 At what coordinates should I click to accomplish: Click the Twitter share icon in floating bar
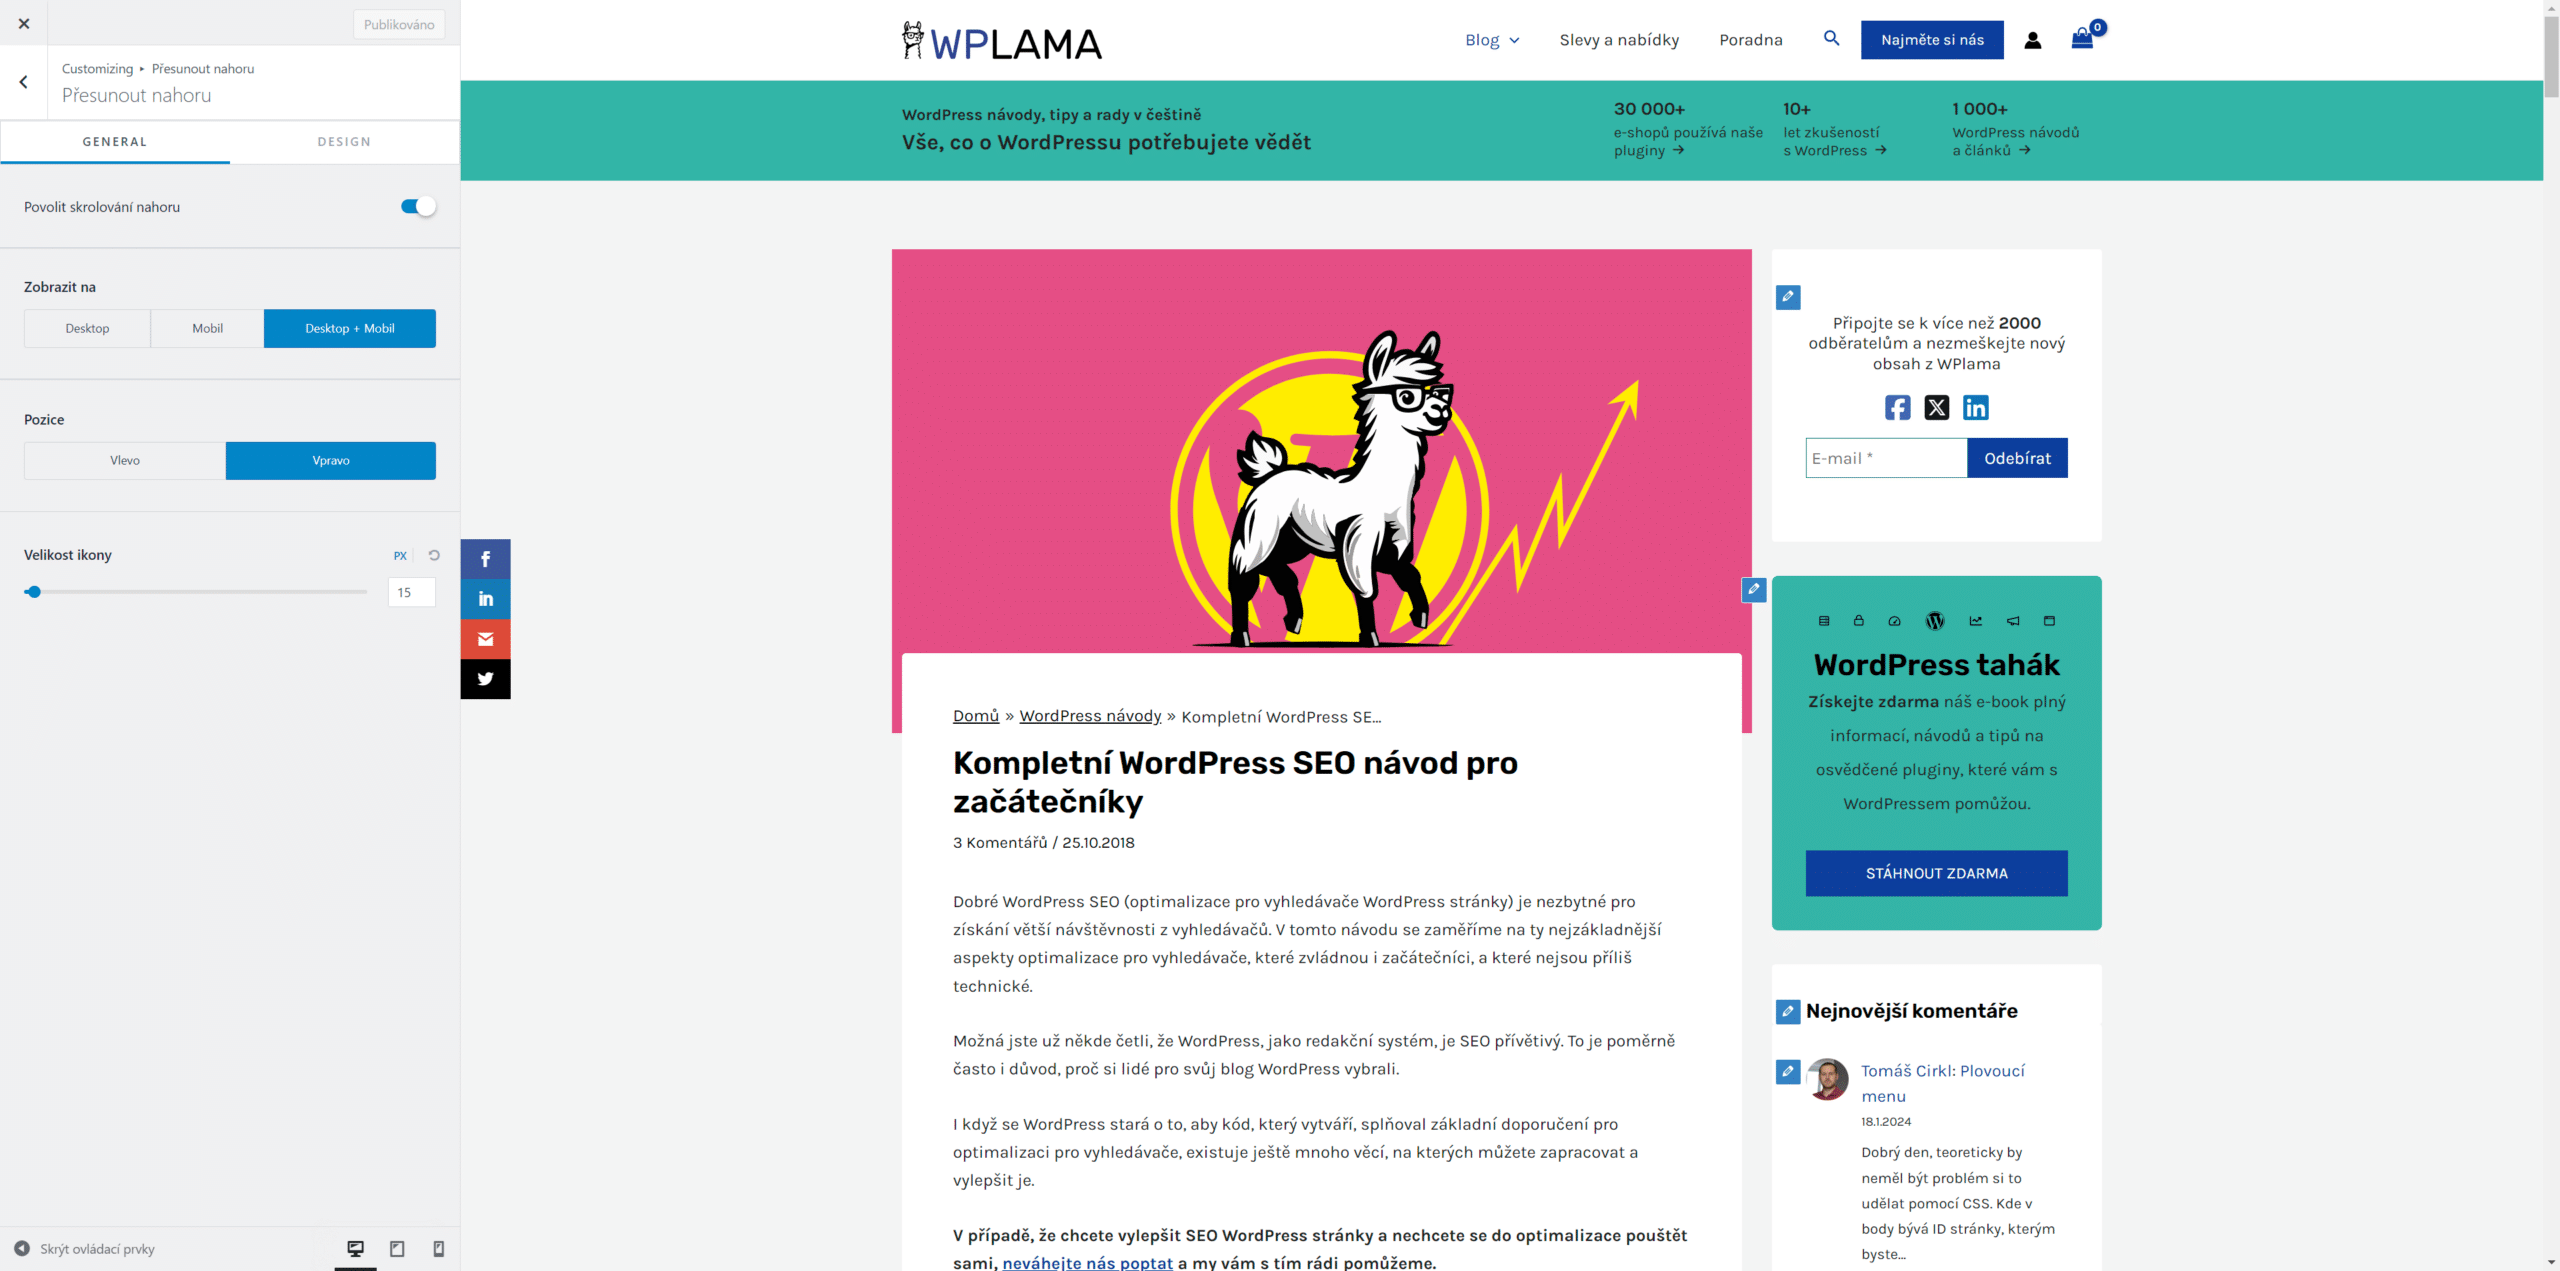point(485,679)
